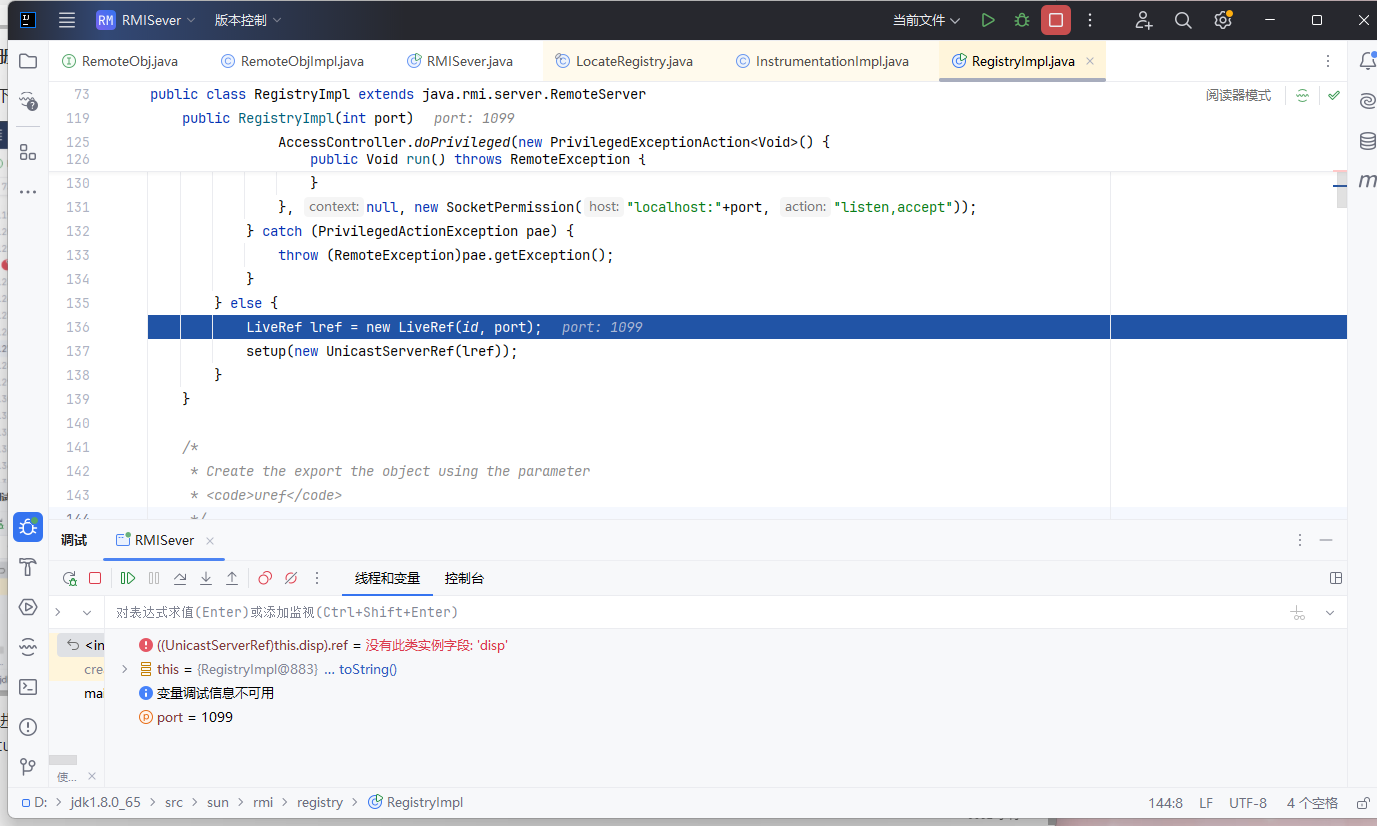Switch to the 控制台 console tab
The height and width of the screenshot is (826, 1377).
tap(464, 578)
